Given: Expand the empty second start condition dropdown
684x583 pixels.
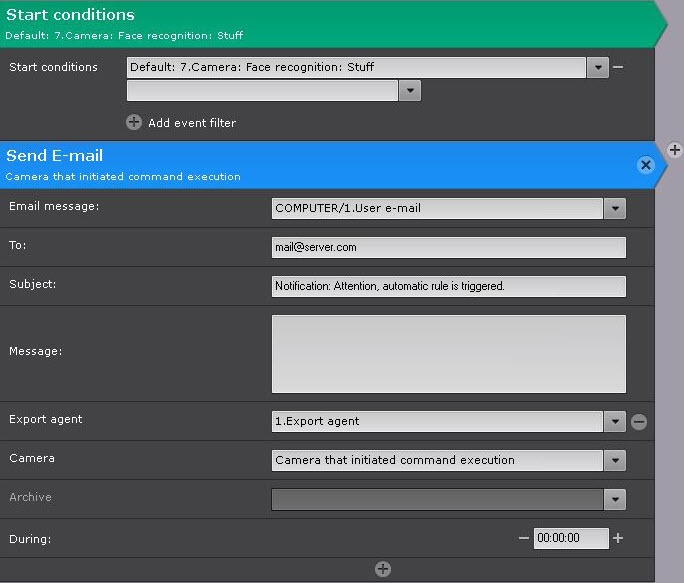Looking at the screenshot, I should [x=410, y=91].
